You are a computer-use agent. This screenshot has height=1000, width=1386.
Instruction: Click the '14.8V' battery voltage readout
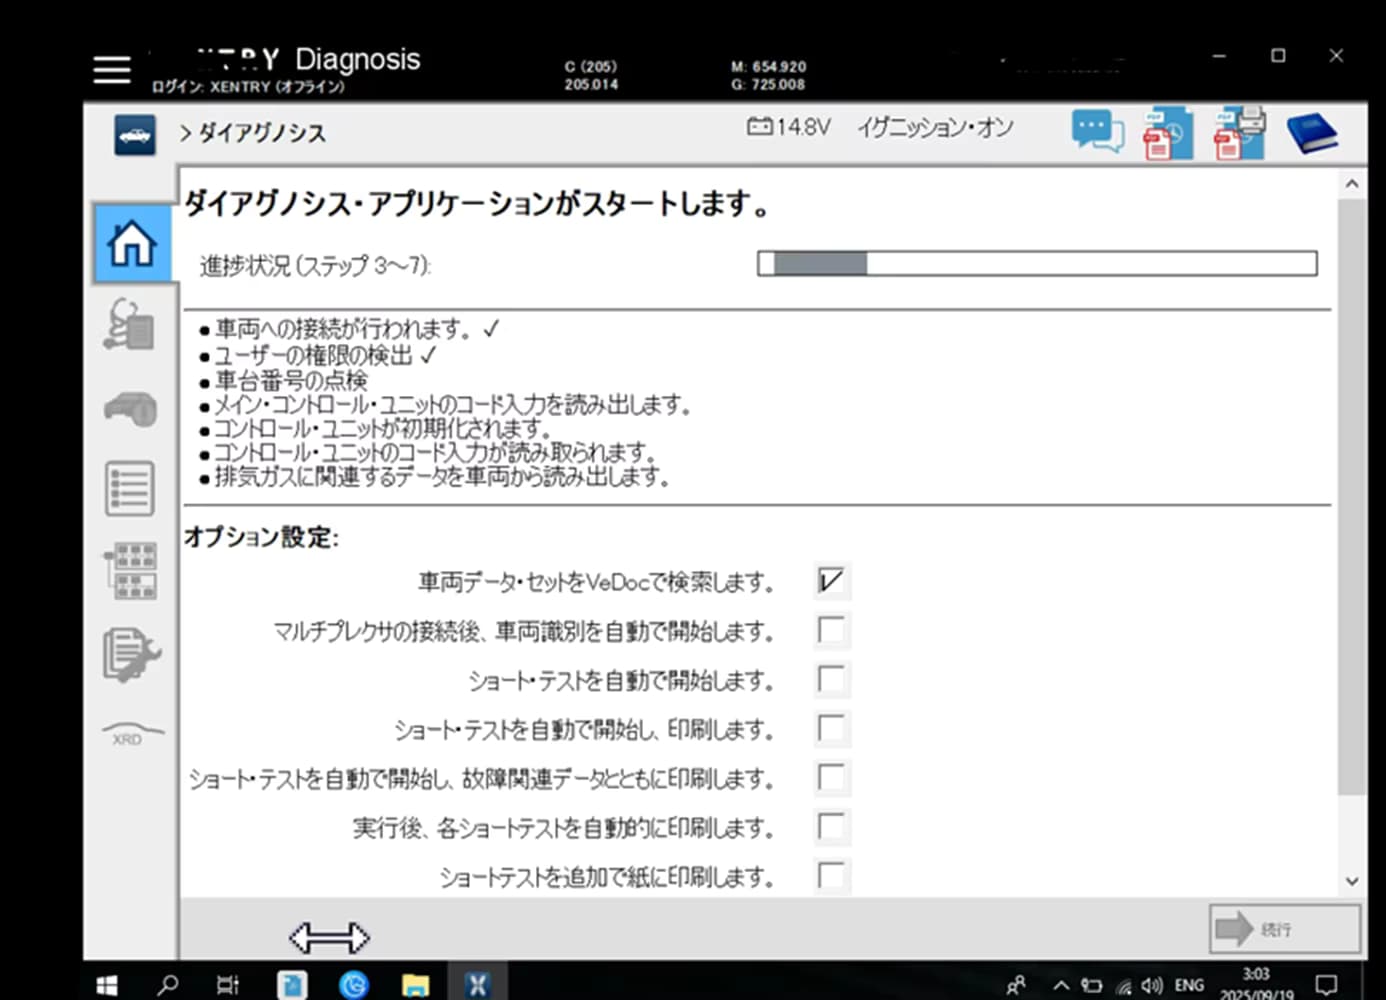pos(789,127)
